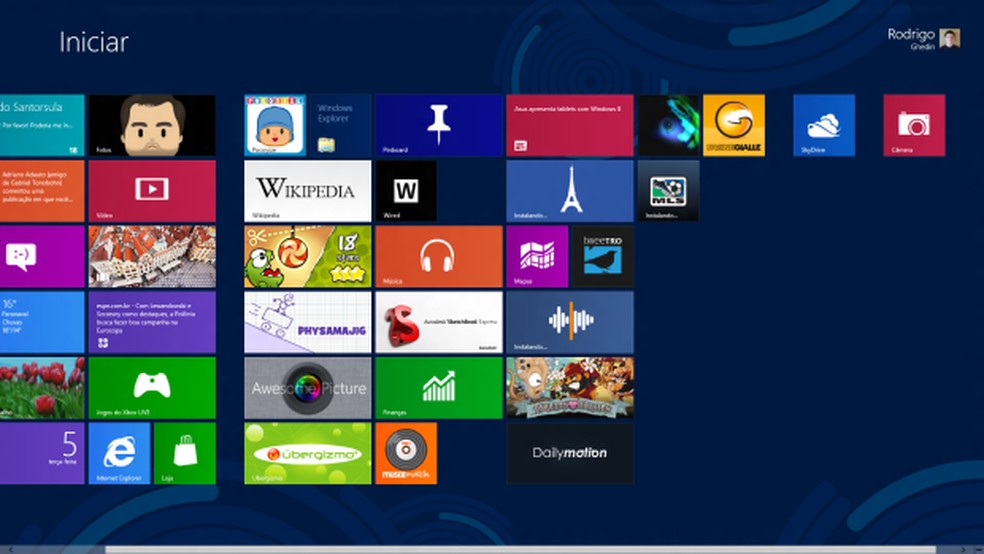Click the horizontal scrollbar thumb at bottom
984x554 pixels.
[521, 550]
